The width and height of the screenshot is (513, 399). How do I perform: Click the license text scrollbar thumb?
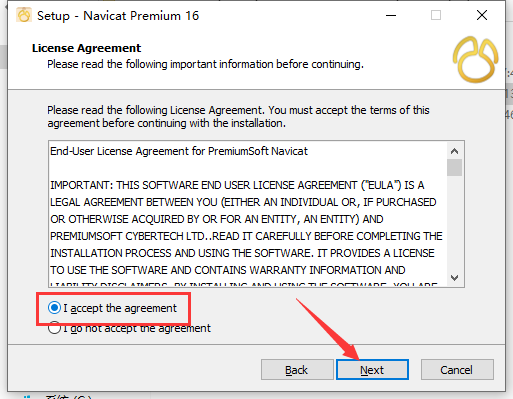pyautogui.click(x=454, y=167)
